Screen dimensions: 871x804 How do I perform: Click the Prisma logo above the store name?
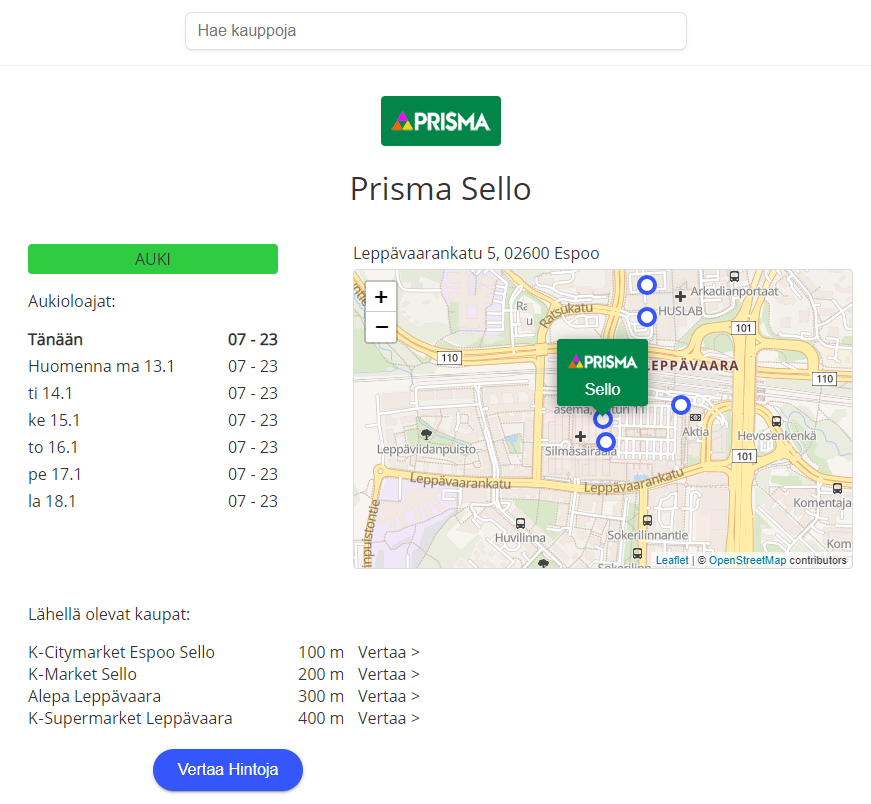[x=440, y=121]
